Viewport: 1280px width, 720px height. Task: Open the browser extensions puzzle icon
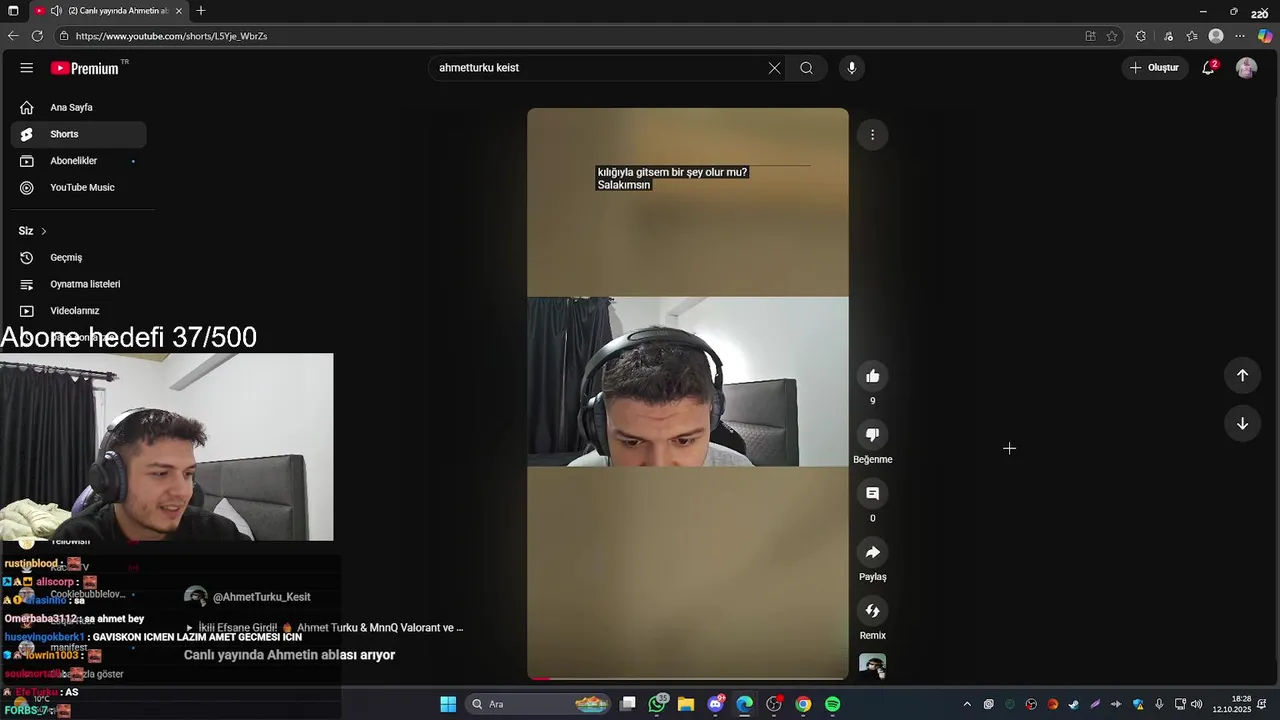coord(1141,36)
